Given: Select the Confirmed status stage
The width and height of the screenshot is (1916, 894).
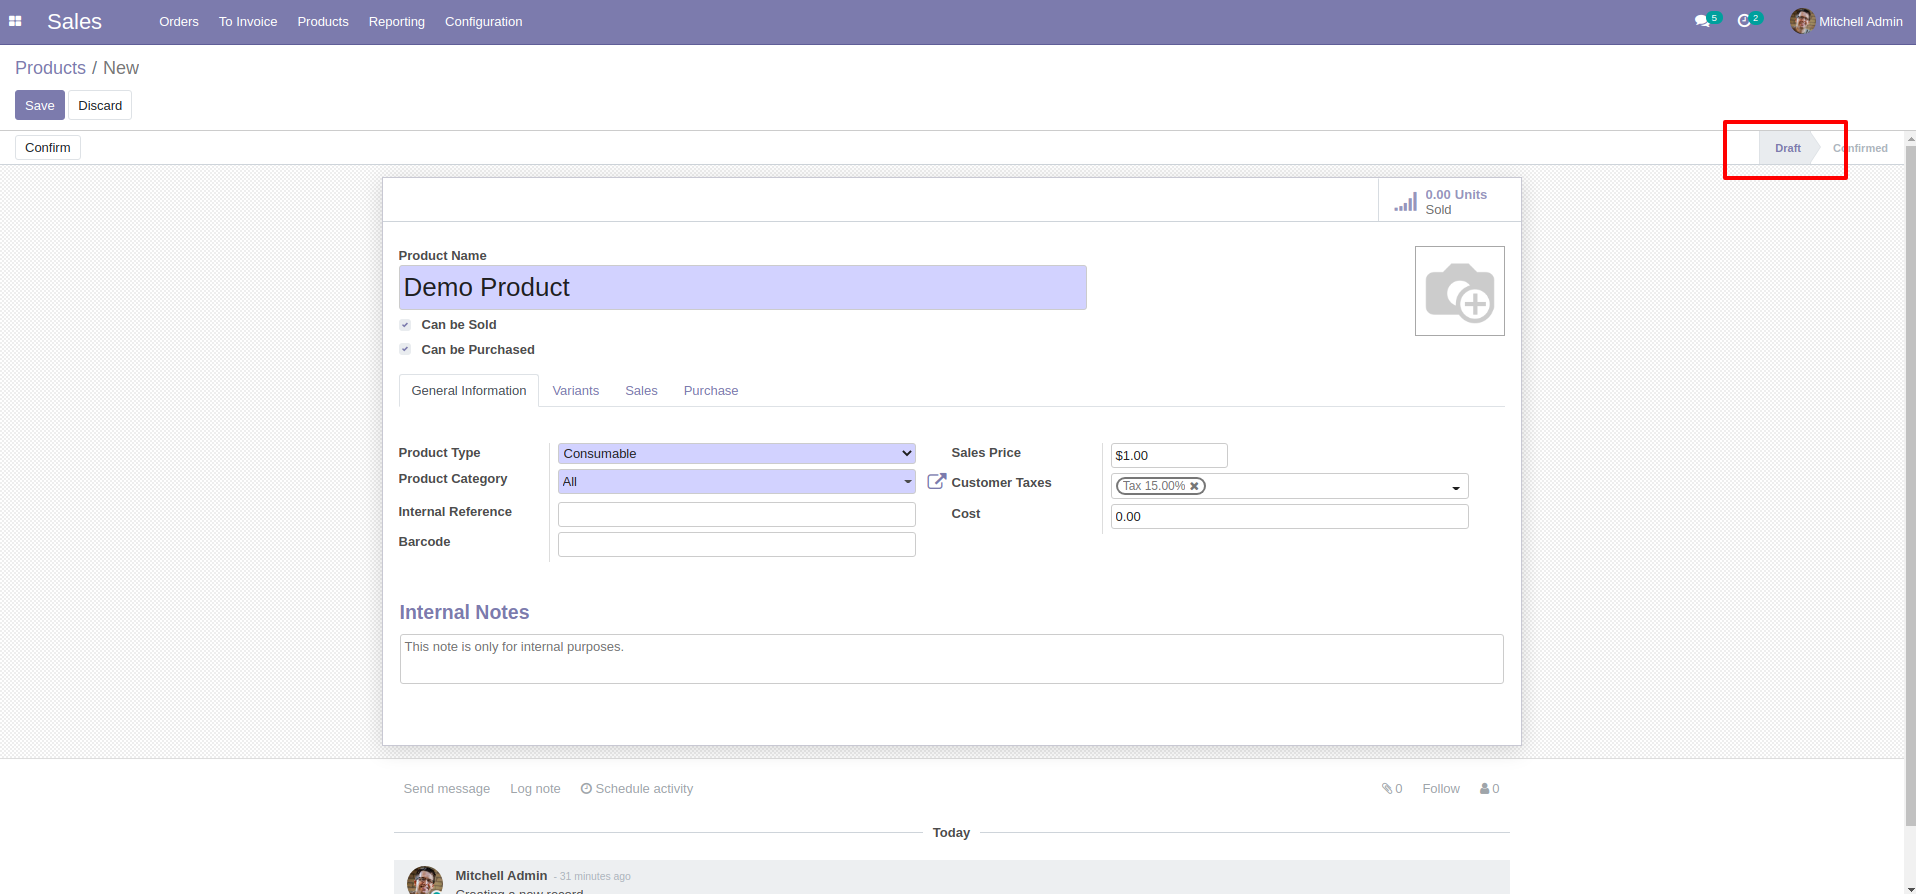Looking at the screenshot, I should pyautogui.click(x=1860, y=148).
